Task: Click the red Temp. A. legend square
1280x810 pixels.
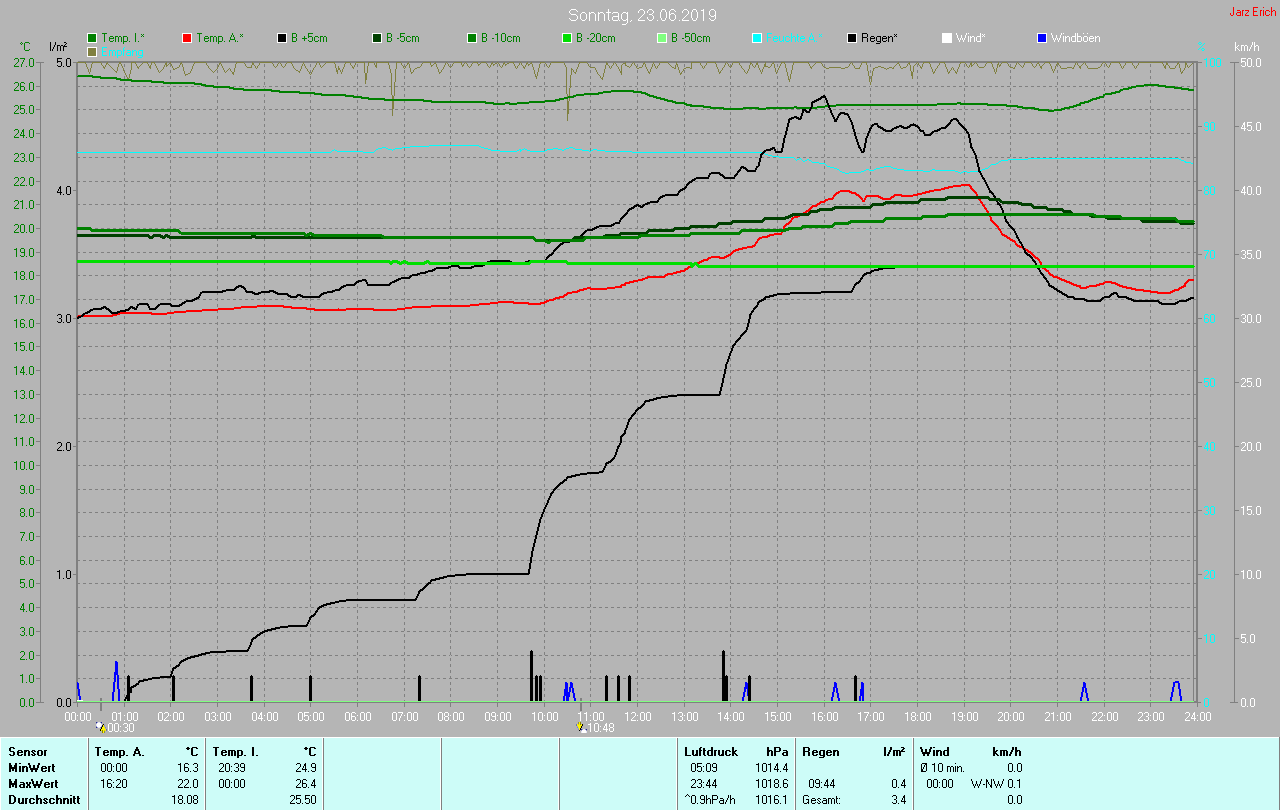Action: coord(188,38)
